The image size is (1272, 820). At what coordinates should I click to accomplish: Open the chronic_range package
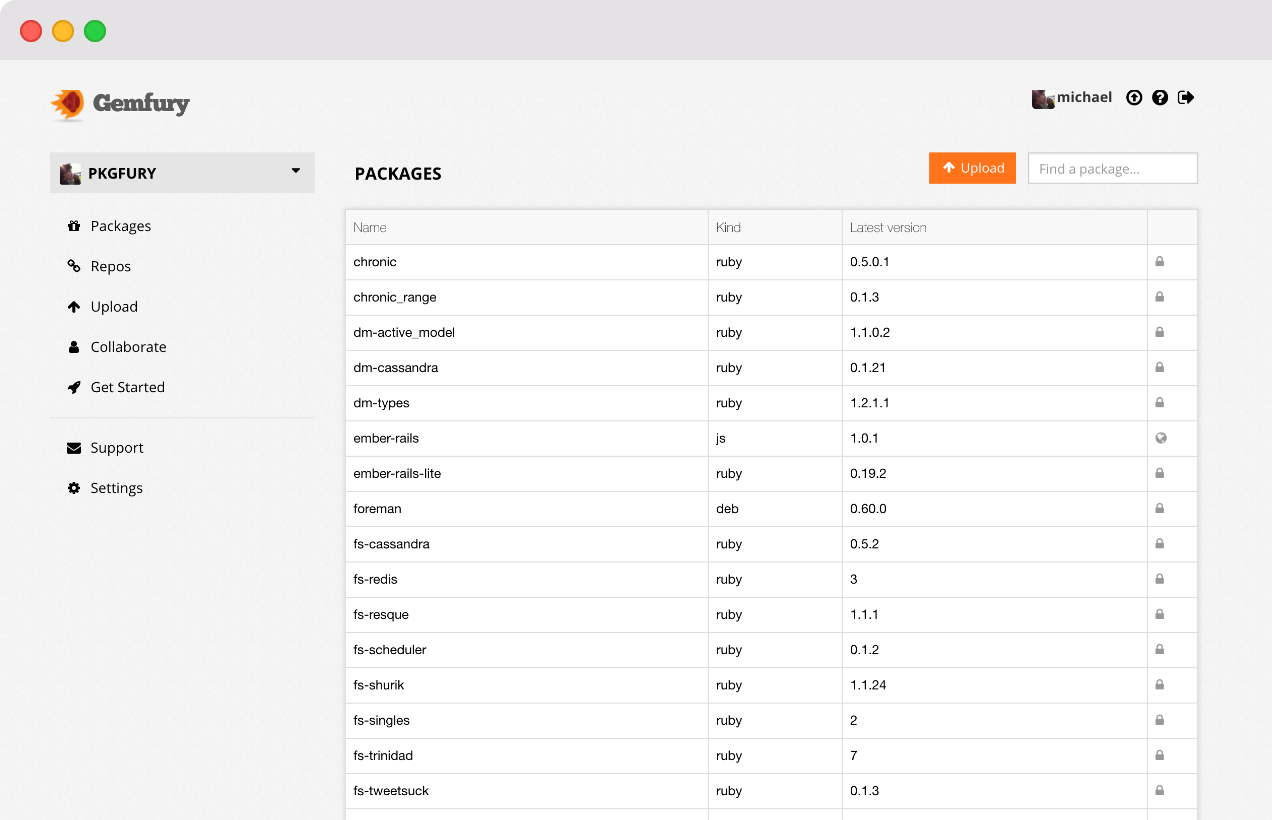395,298
